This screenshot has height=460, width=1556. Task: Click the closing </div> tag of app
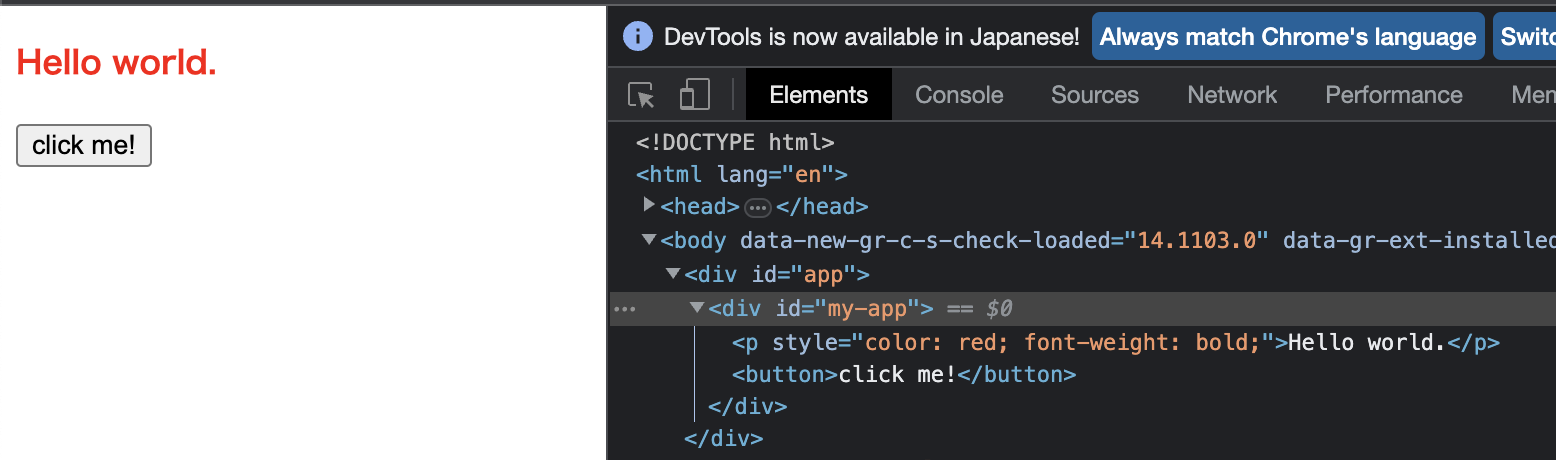(724, 439)
